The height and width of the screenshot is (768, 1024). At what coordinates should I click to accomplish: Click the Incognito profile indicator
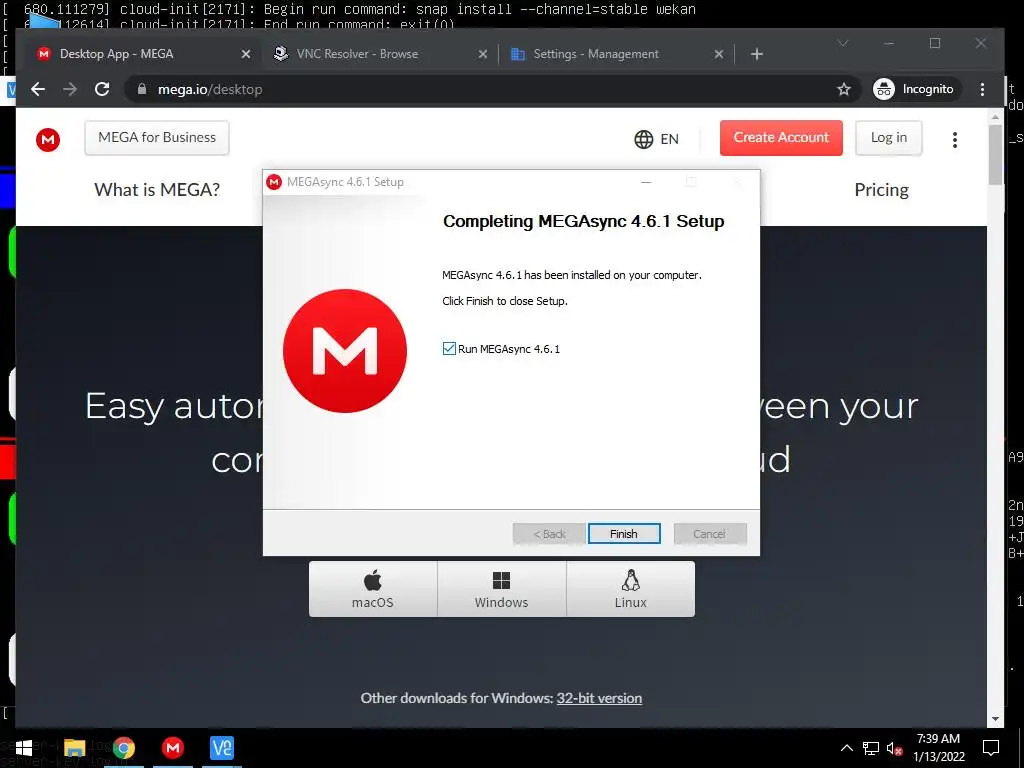914,89
